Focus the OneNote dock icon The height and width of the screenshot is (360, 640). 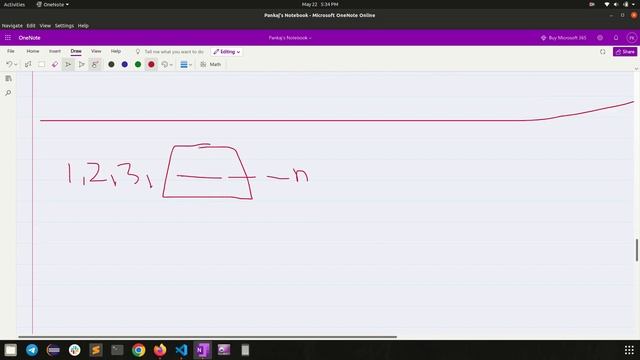202,350
